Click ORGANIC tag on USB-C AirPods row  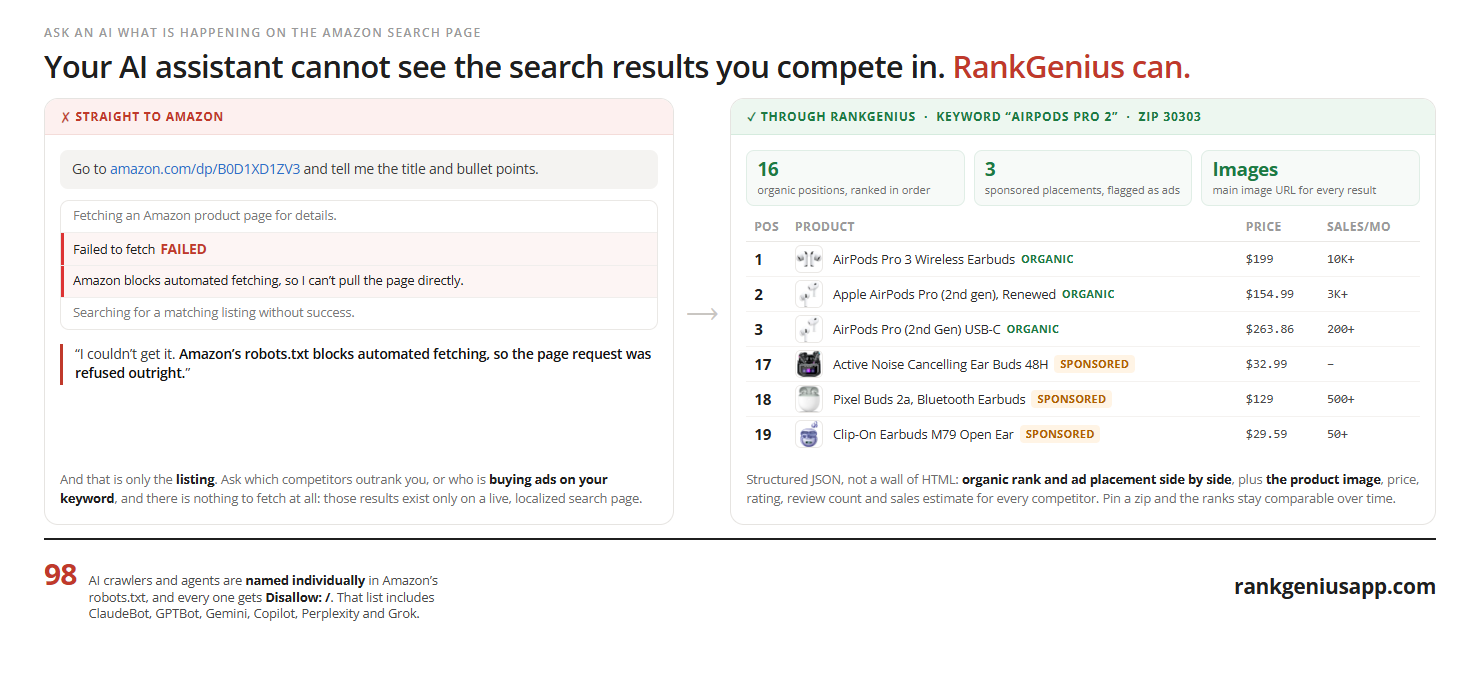pyautogui.click(x=1033, y=329)
